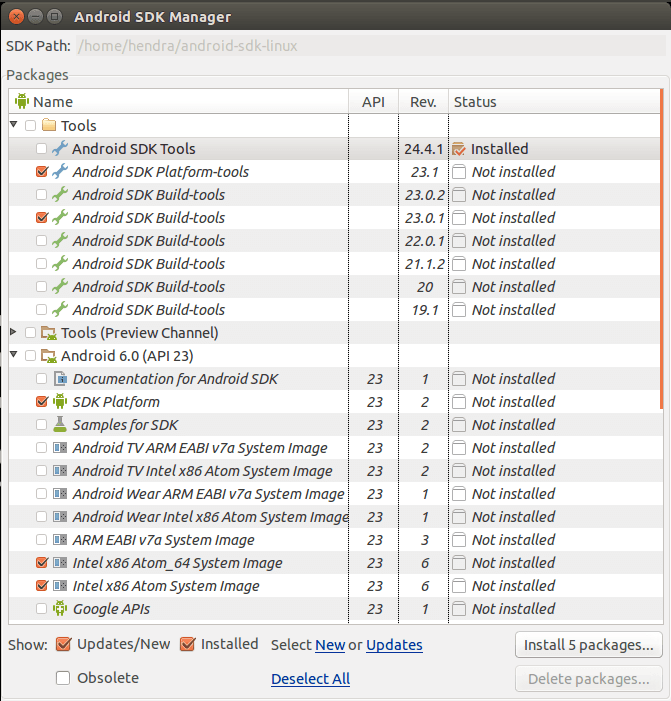The width and height of the screenshot is (671, 701).
Task: Click the Documentation for Android SDK icon
Action: pos(60,379)
